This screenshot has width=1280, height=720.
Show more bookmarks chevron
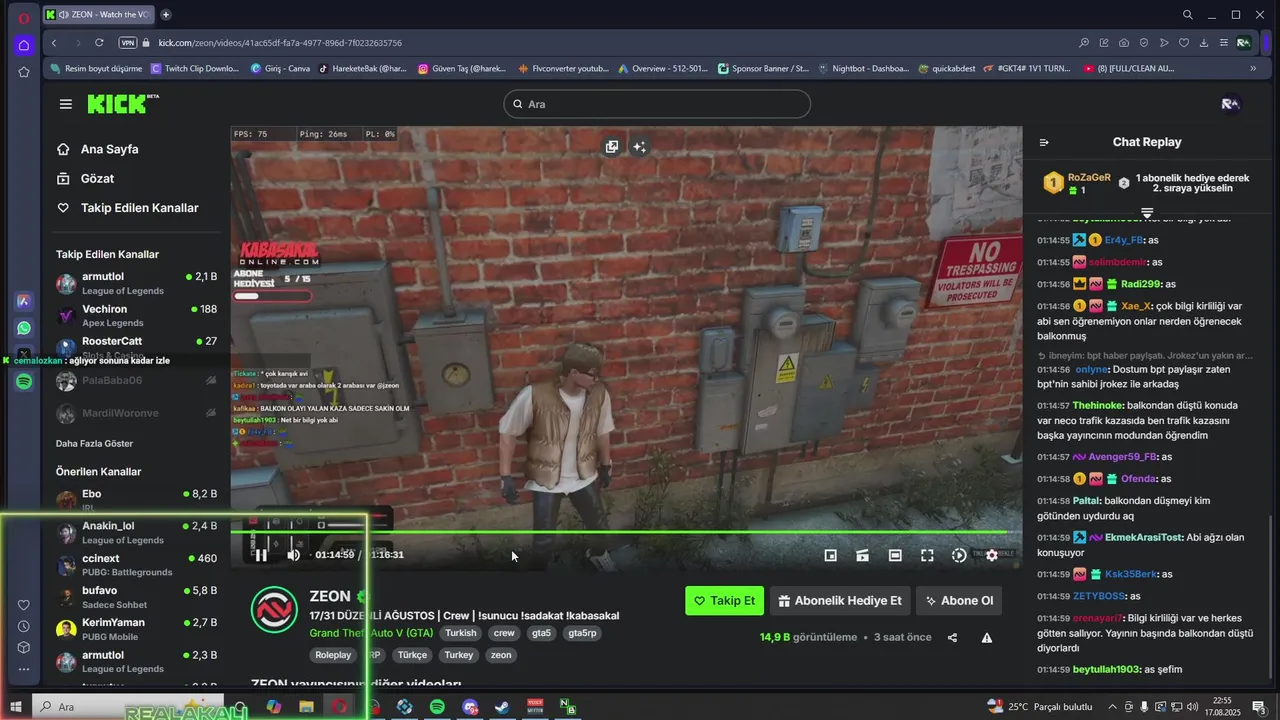(x=1253, y=68)
